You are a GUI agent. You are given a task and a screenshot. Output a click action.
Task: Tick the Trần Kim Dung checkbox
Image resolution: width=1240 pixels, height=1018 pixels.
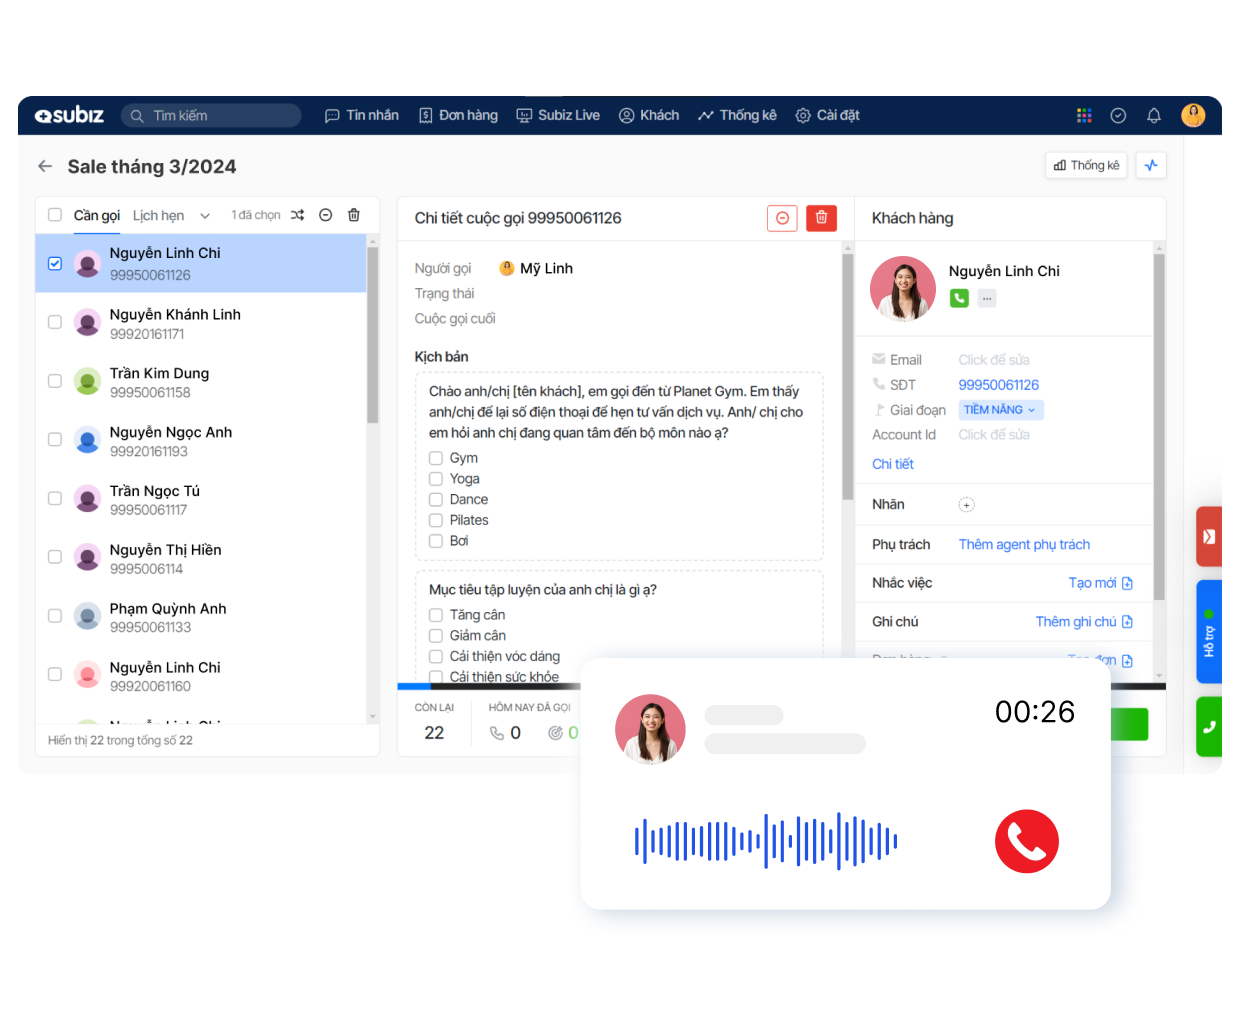point(55,381)
